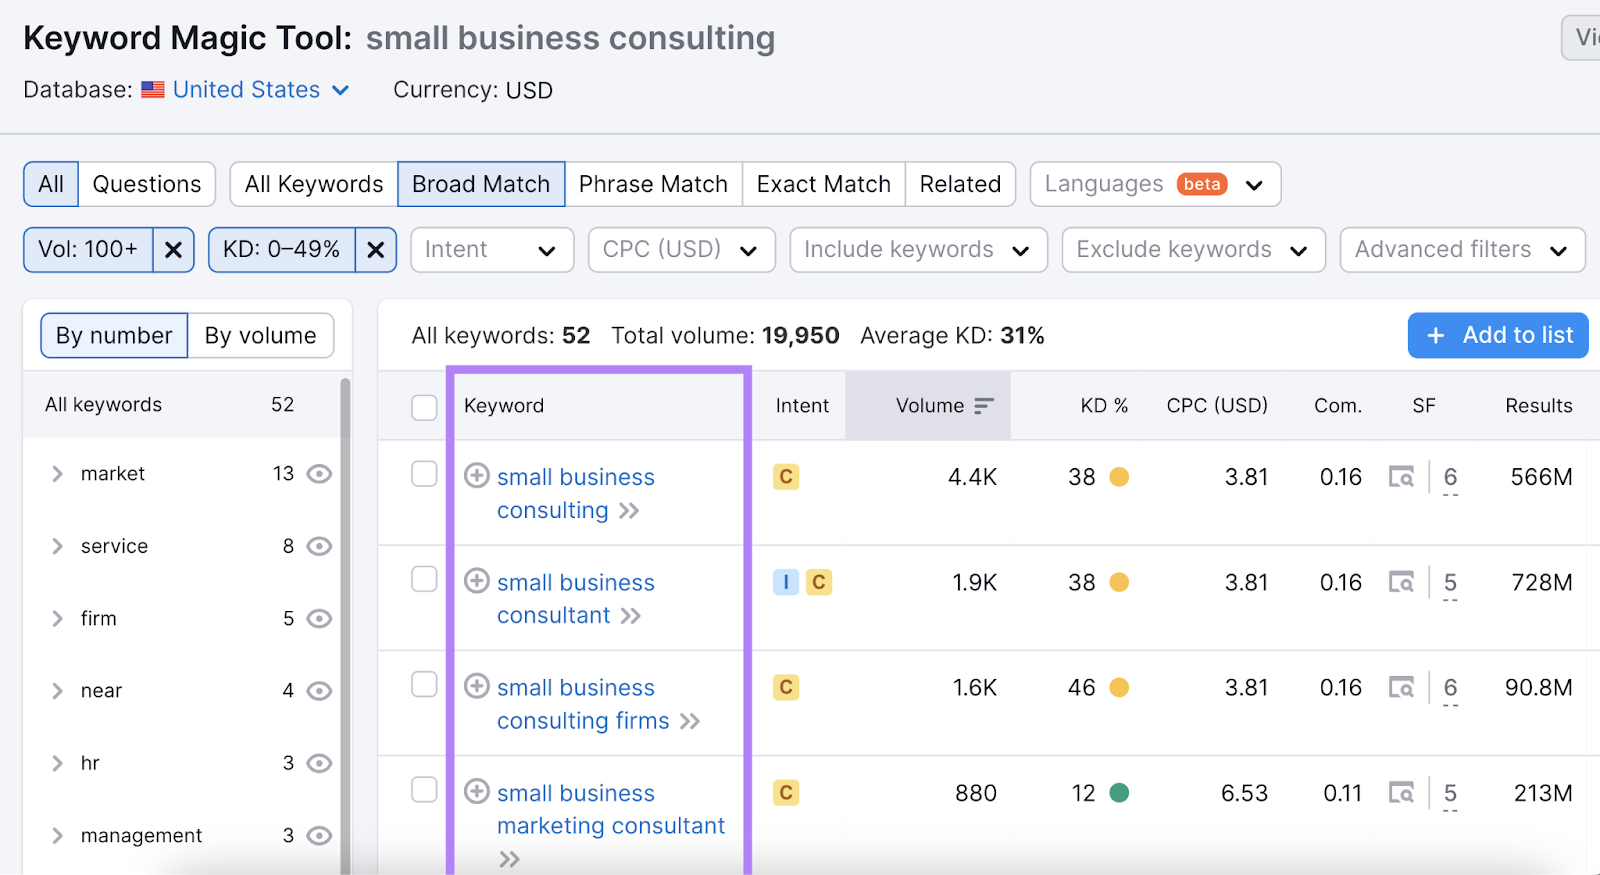Select the By number grouping
This screenshot has height=875, width=1600.
click(x=114, y=336)
